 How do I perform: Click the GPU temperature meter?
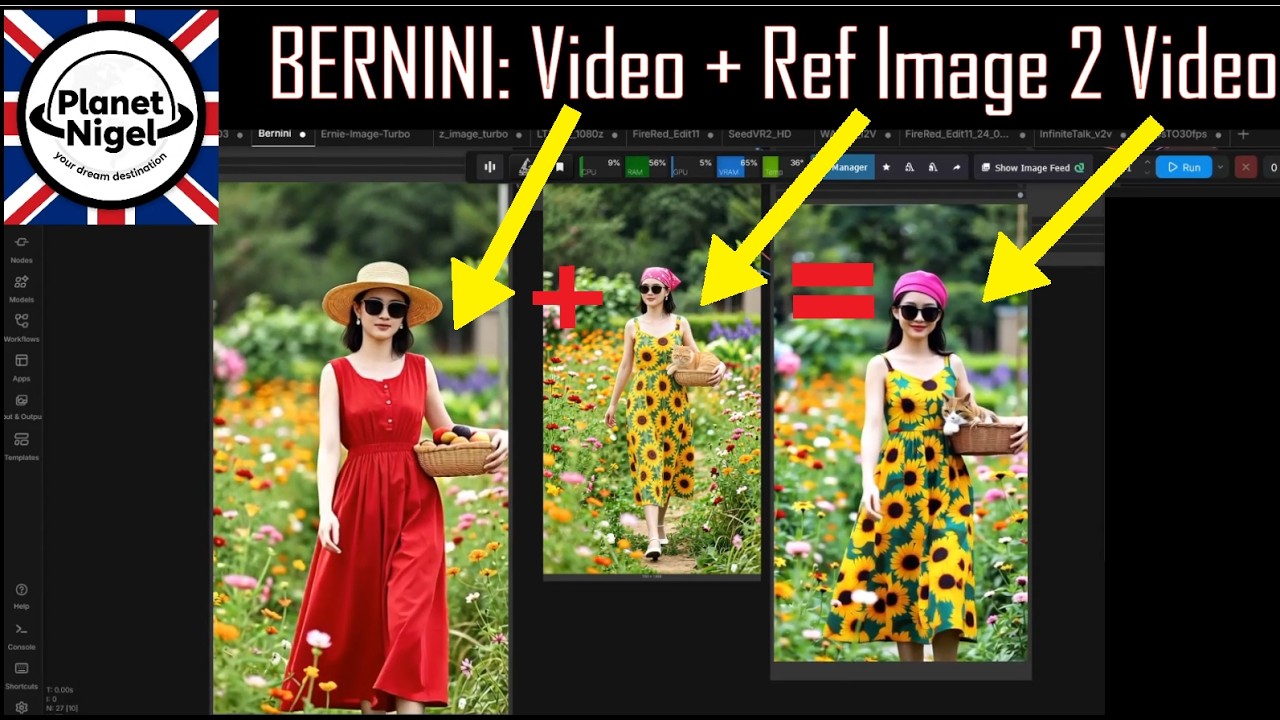[x=783, y=167]
